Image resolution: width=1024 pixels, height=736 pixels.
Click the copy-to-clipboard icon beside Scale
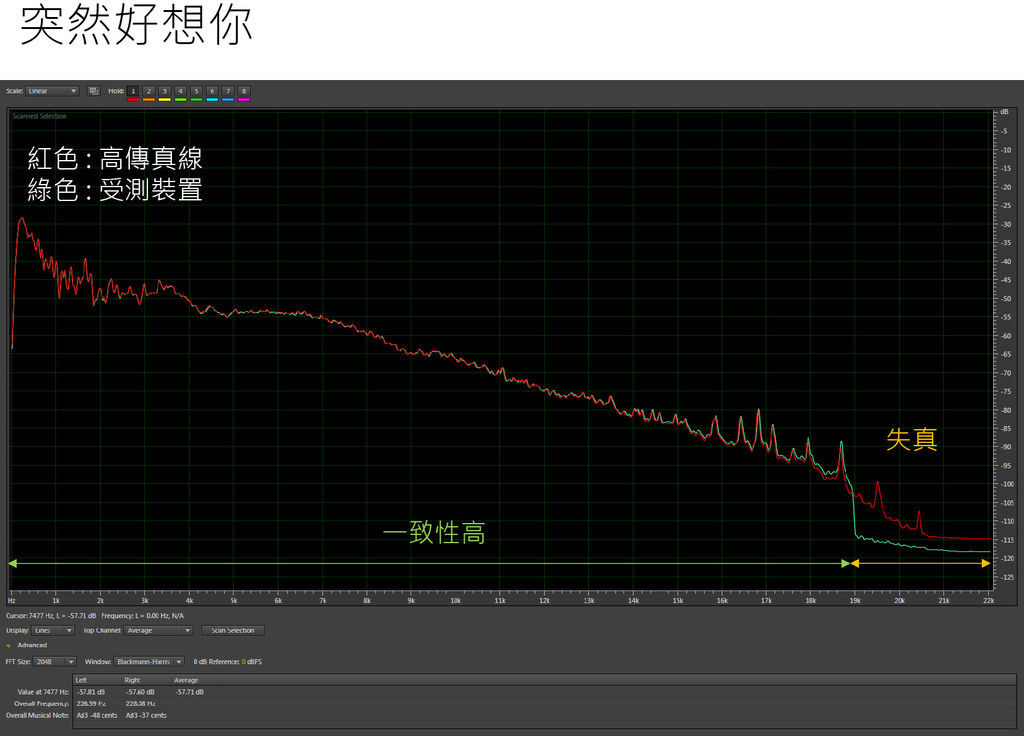click(93, 91)
